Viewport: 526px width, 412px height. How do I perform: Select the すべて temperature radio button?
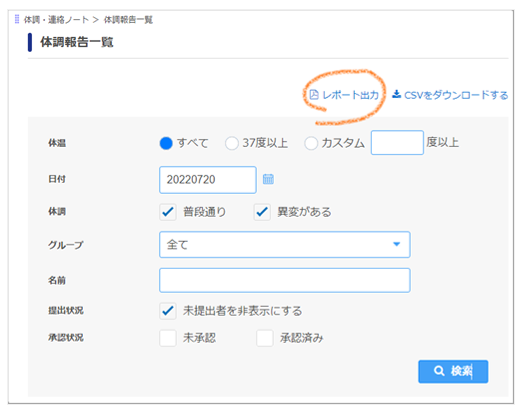pyautogui.click(x=166, y=143)
